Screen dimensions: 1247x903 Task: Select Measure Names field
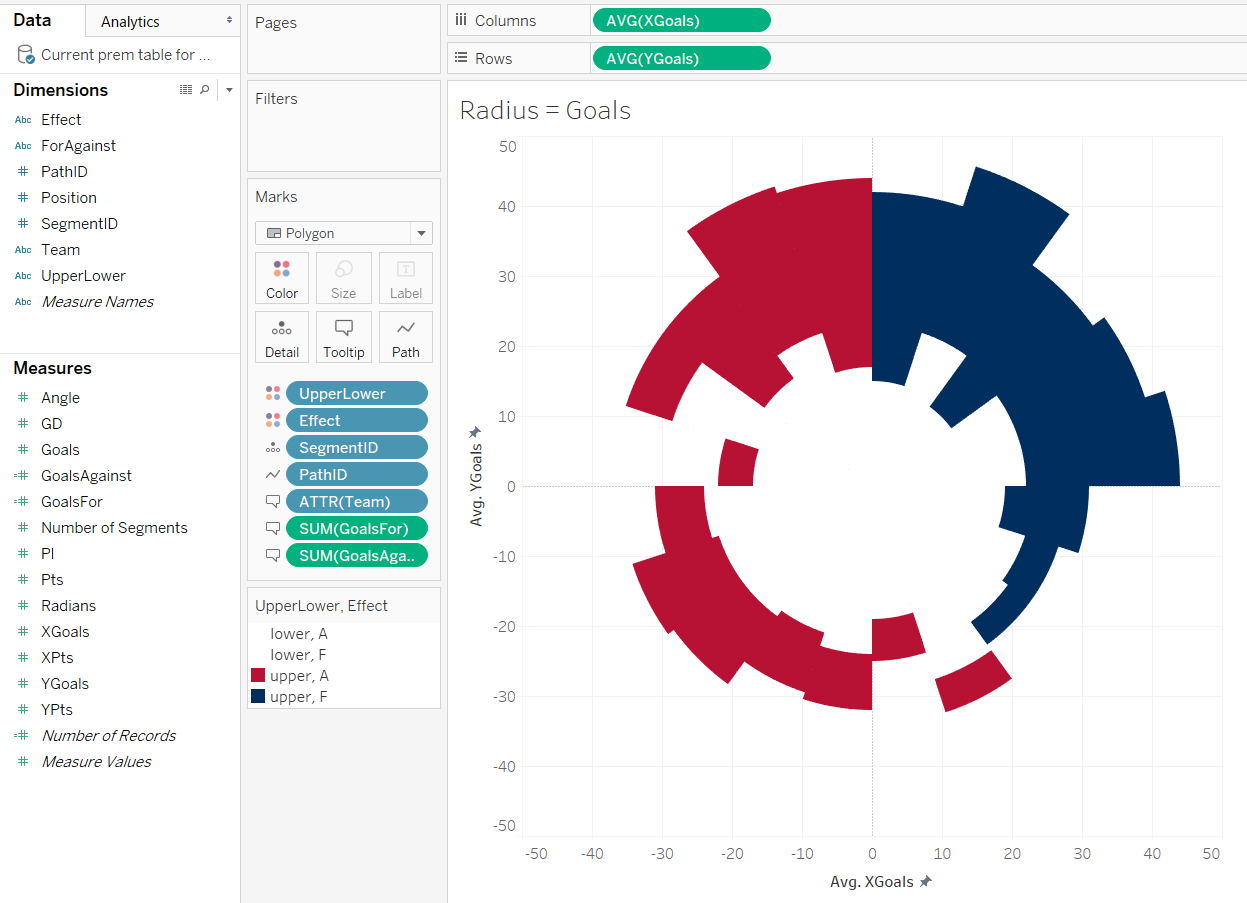97,301
